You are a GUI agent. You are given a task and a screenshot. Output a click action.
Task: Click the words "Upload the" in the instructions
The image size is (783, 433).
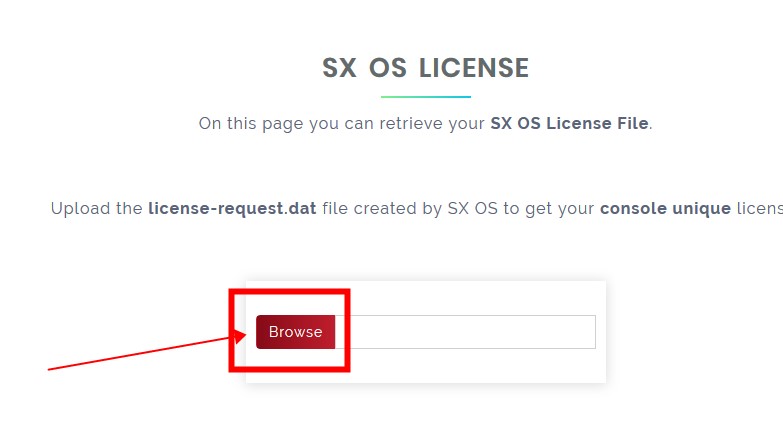pos(96,208)
